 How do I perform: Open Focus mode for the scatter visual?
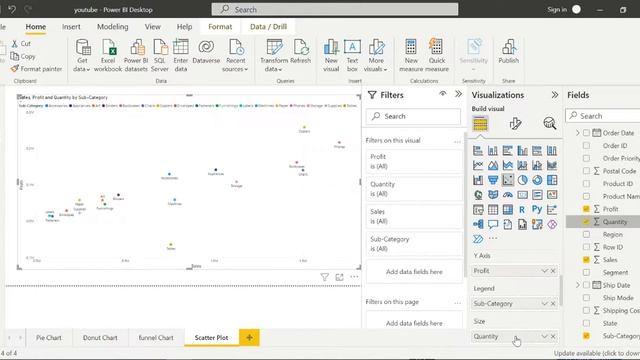coord(339,277)
